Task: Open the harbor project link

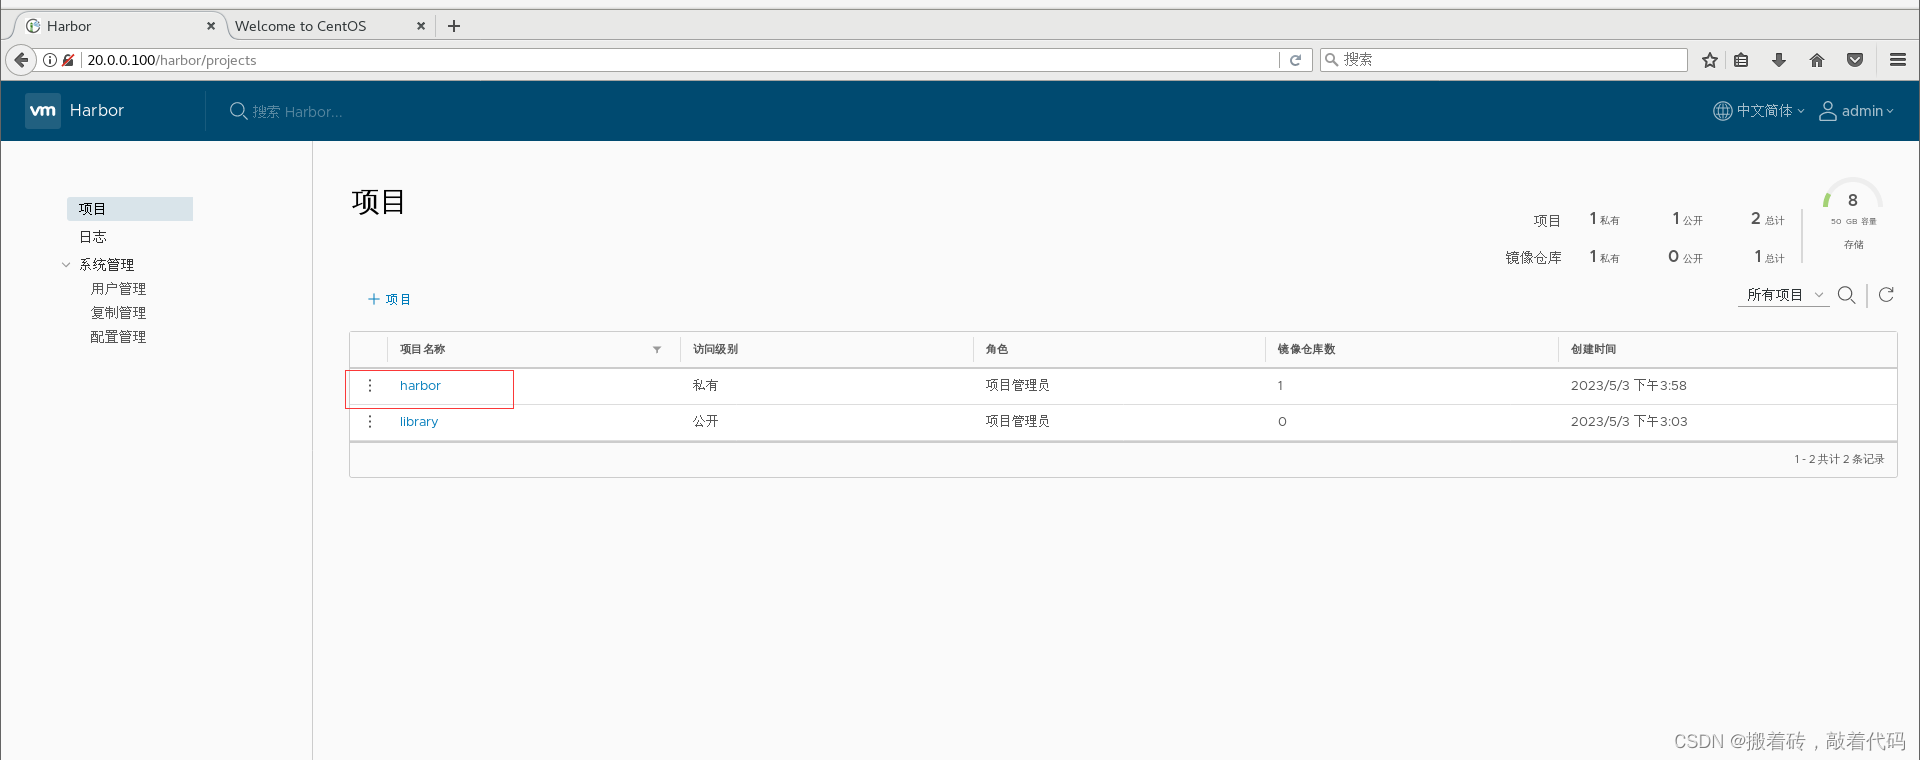Action: [420, 386]
